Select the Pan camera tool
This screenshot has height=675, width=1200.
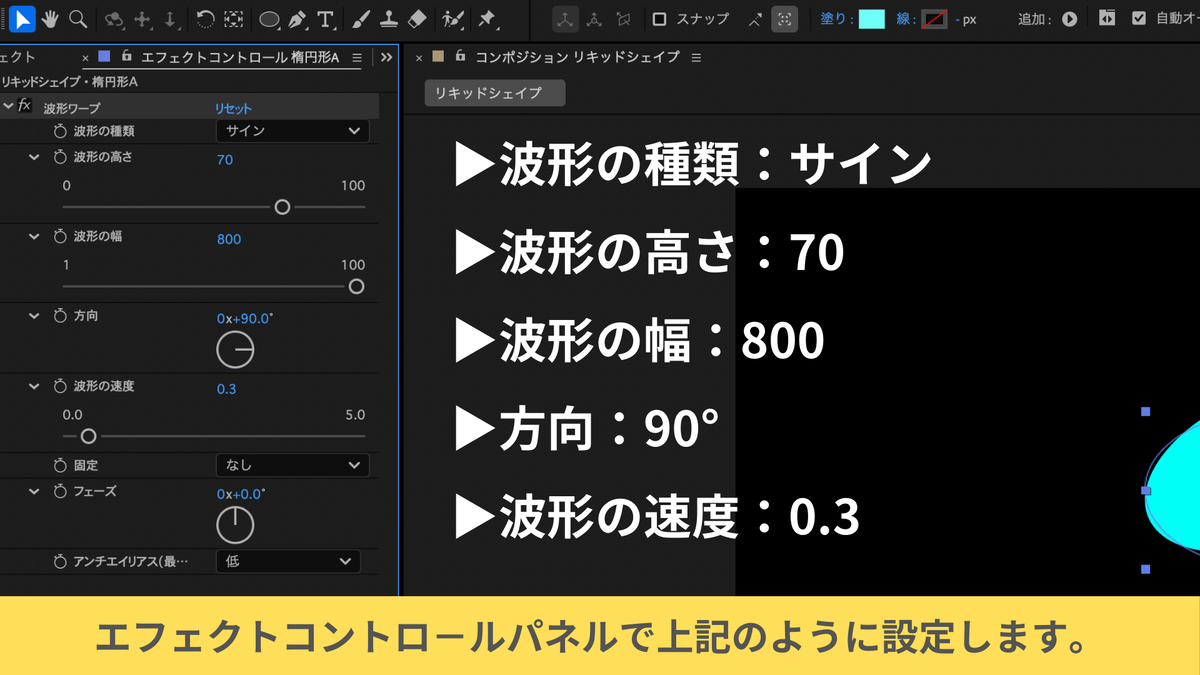click(x=143, y=19)
